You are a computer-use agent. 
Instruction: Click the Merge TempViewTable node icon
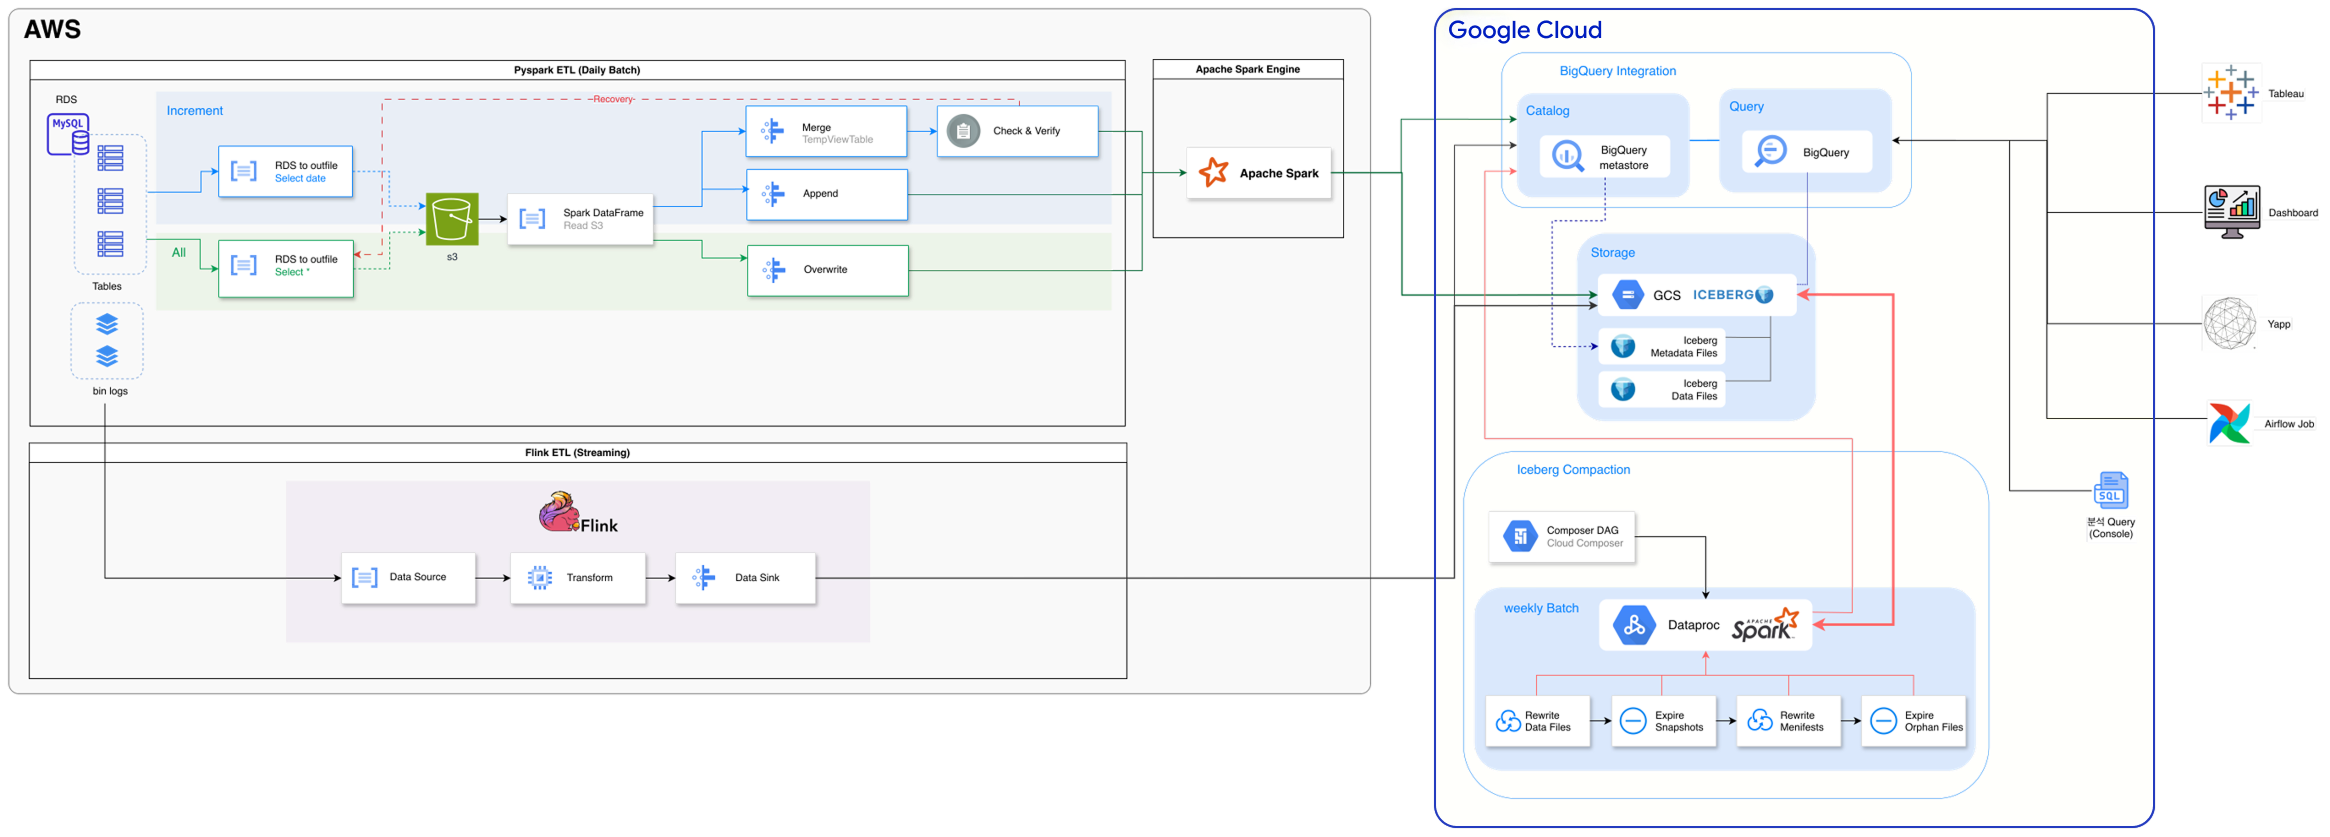pyautogui.click(x=772, y=131)
